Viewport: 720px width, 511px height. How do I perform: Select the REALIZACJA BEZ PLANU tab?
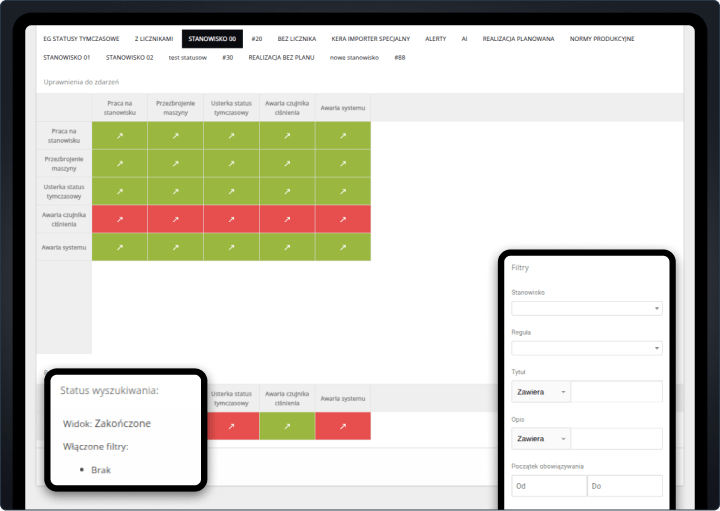[x=281, y=58]
